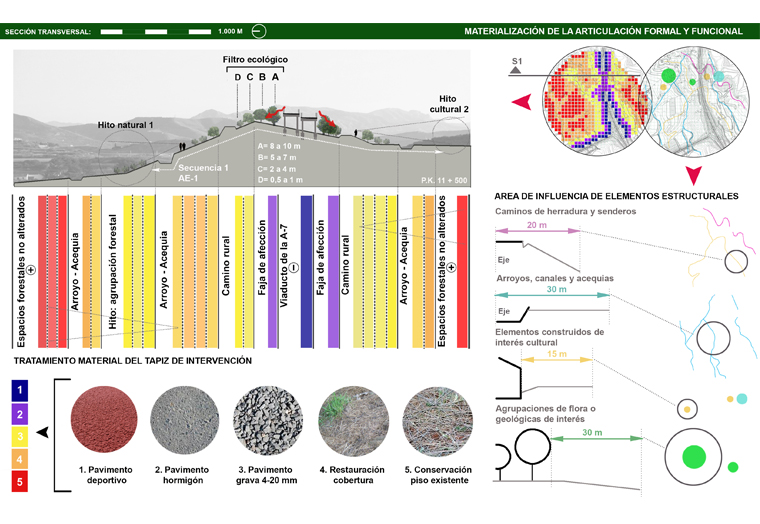Click the small yellow dot inside circle
The width and height of the screenshot is (760, 524).
click(x=686, y=410)
